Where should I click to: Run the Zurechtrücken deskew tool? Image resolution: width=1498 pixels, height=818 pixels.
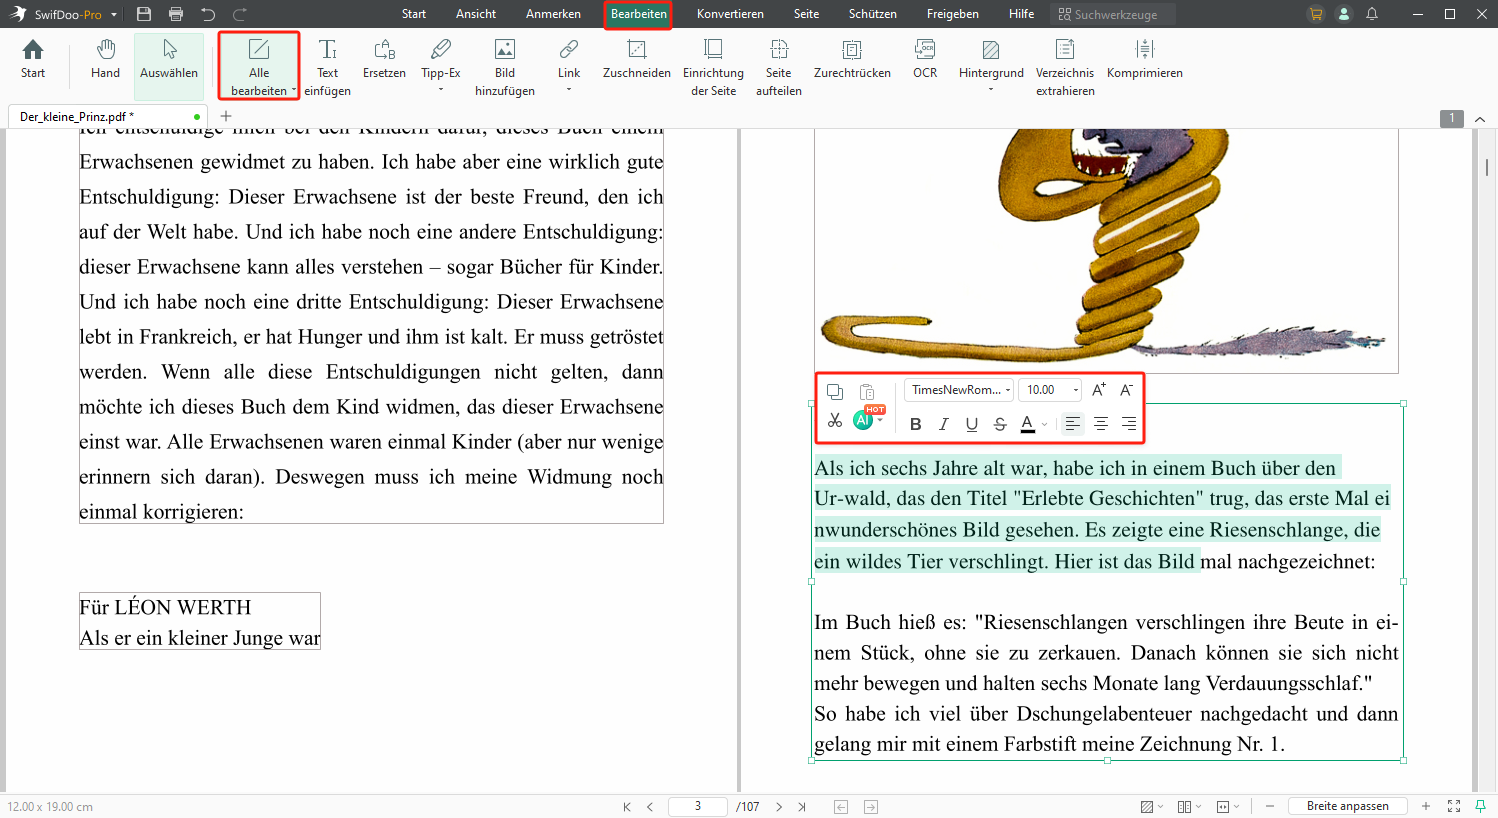tap(852, 59)
